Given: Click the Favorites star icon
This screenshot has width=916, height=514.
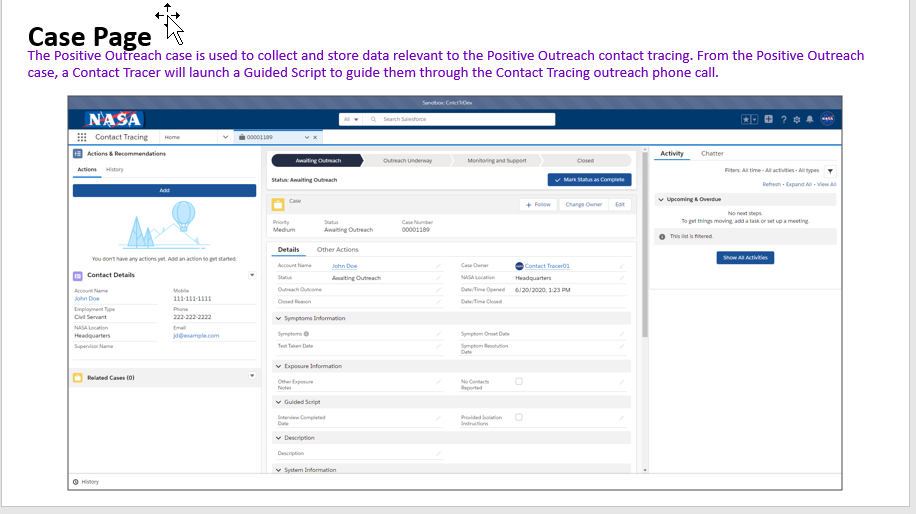Looking at the screenshot, I should (746, 119).
